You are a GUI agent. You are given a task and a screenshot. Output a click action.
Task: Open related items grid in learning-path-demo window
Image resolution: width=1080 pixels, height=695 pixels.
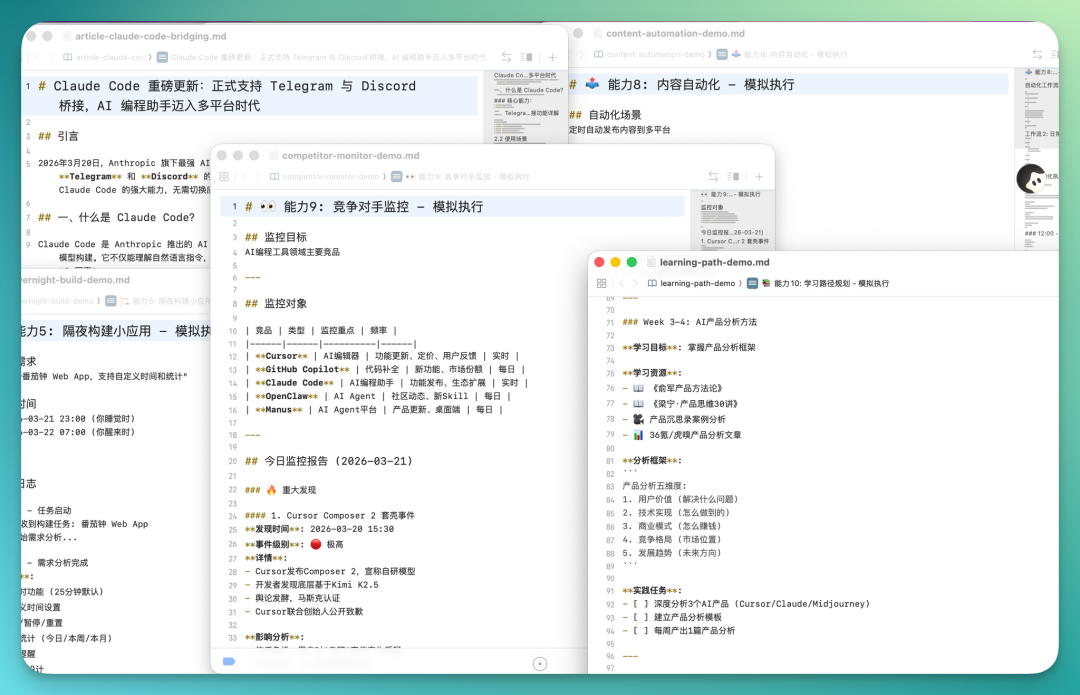[601, 283]
